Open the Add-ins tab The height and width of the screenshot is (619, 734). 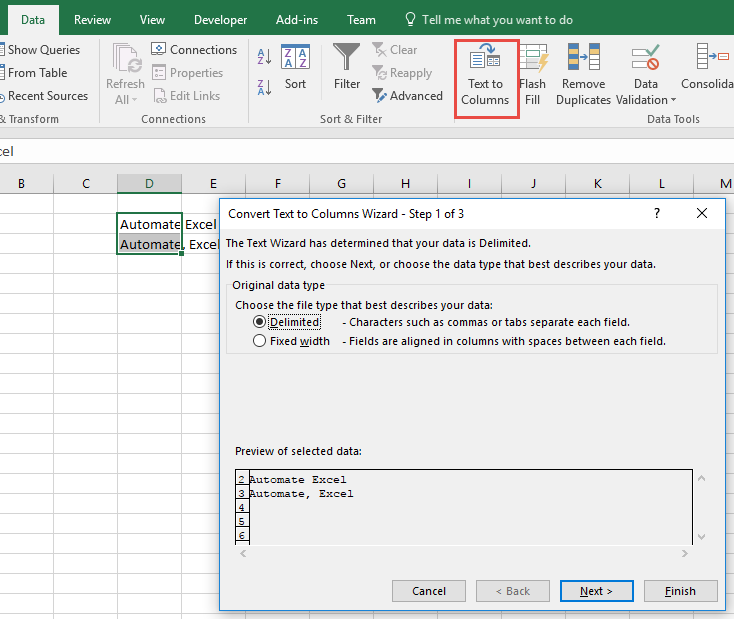tap(297, 20)
